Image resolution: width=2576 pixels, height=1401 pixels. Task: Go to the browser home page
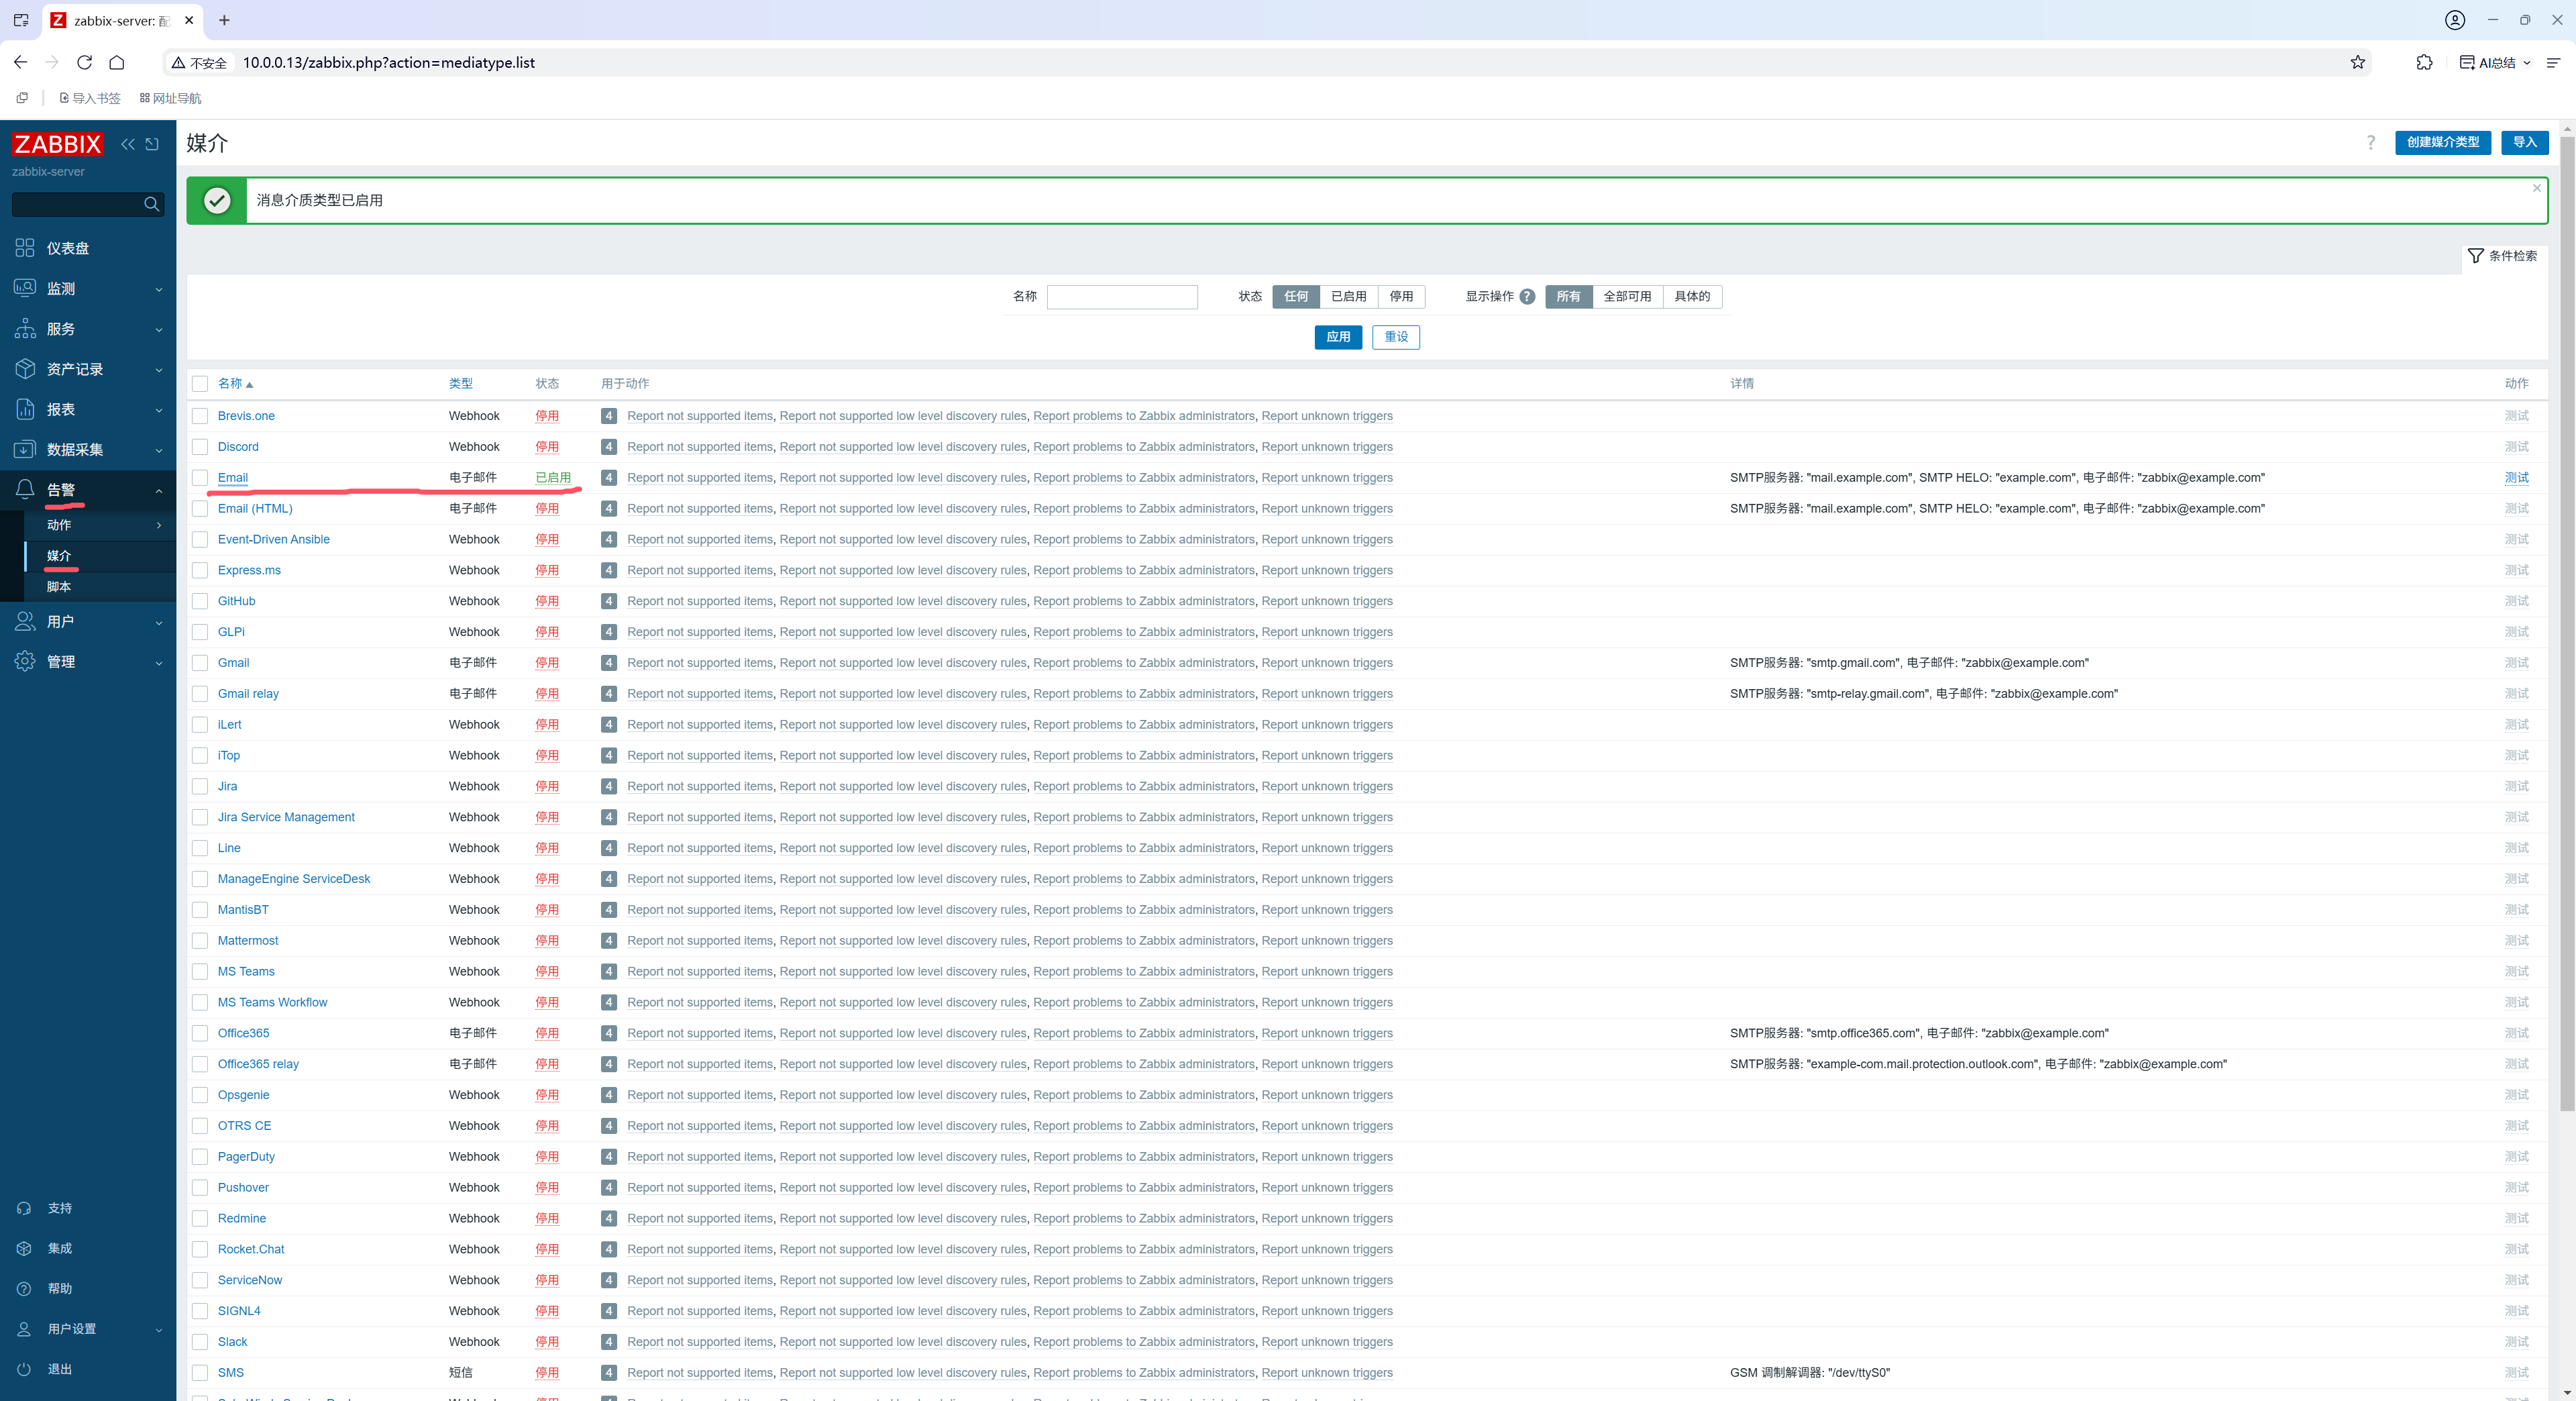click(x=117, y=62)
